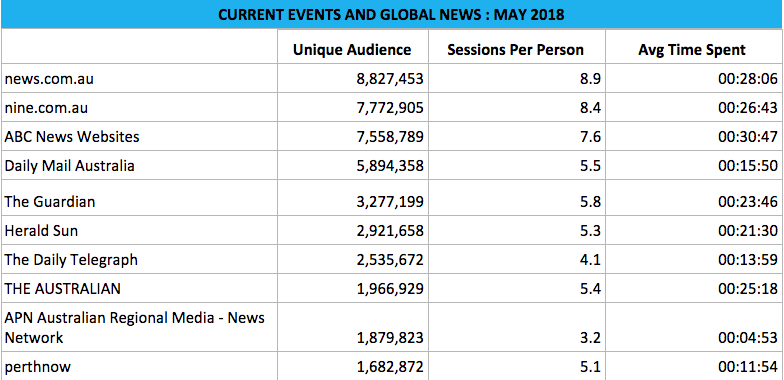The height and width of the screenshot is (380, 784).
Task: Select the time value 00:30:47
Action: coord(748,137)
